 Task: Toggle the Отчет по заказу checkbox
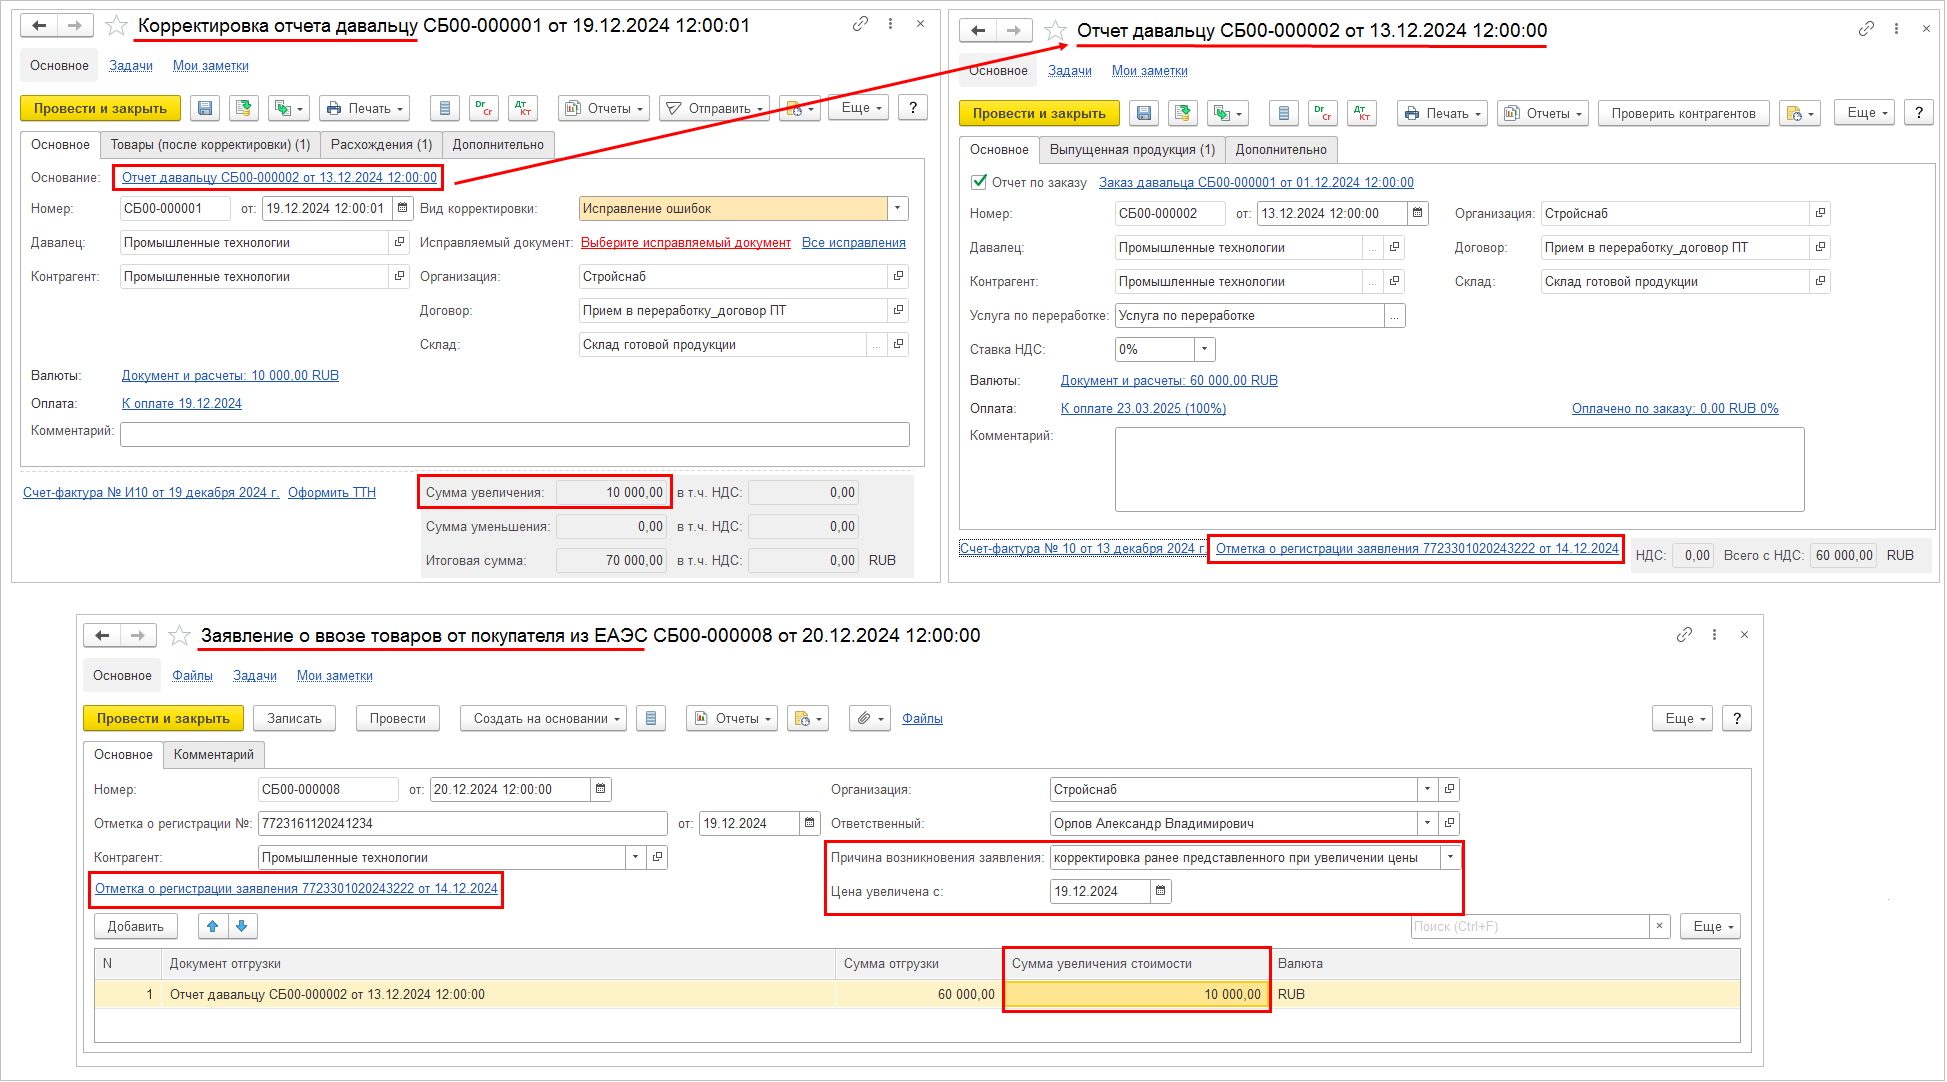979,182
